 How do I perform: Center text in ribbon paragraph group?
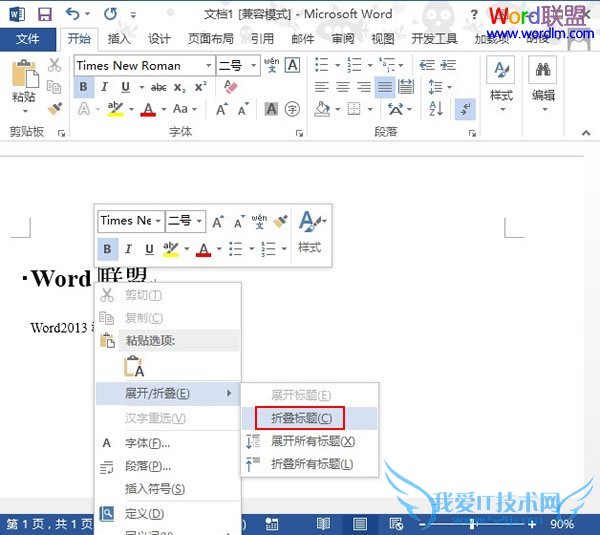click(343, 87)
